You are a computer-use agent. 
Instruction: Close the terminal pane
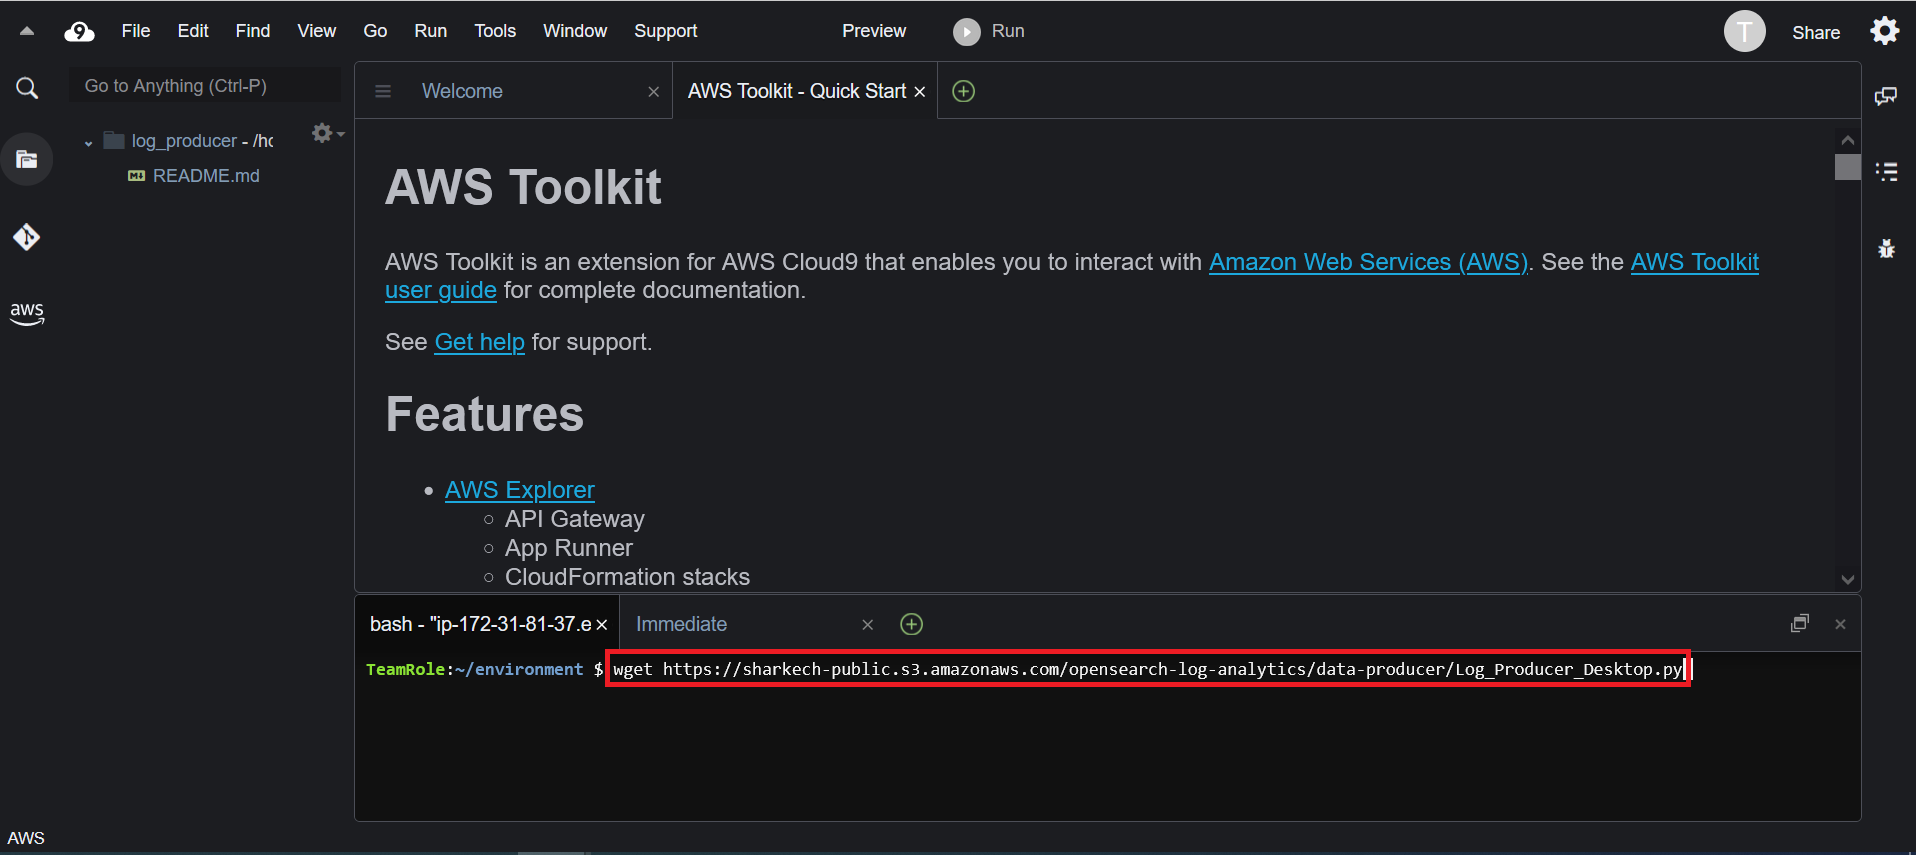point(1840,624)
